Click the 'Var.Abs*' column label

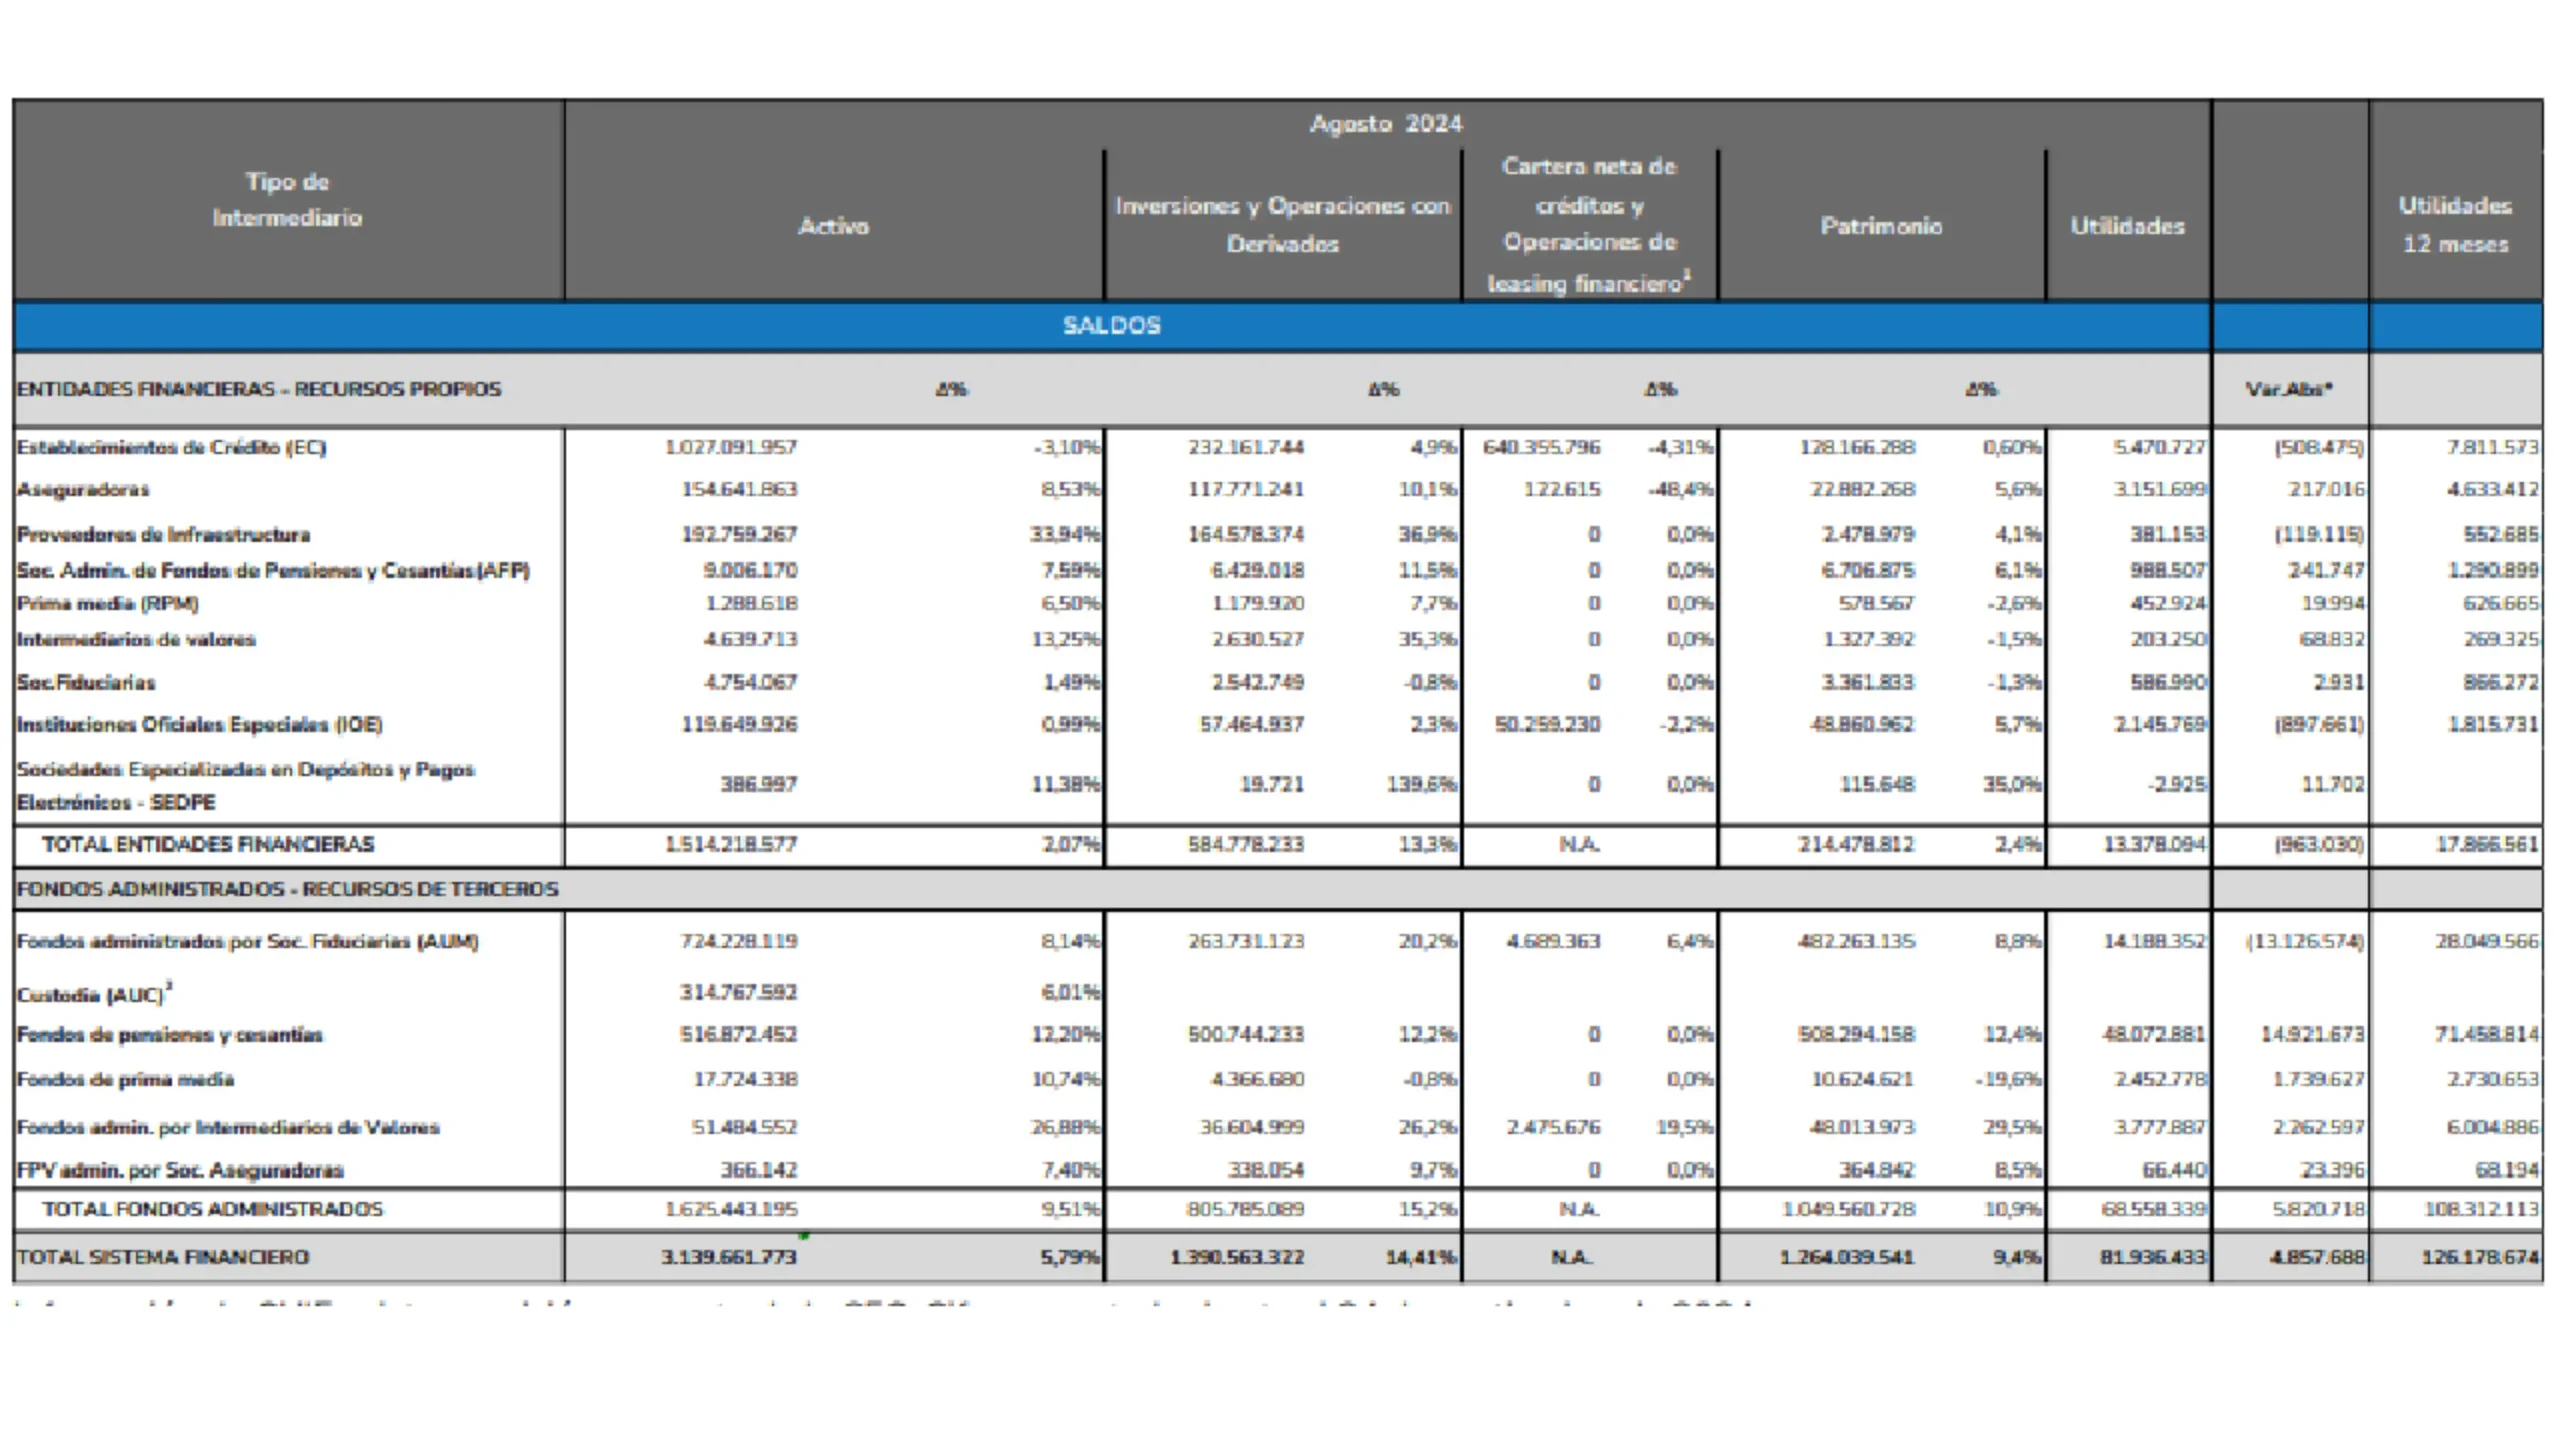(x=2289, y=389)
